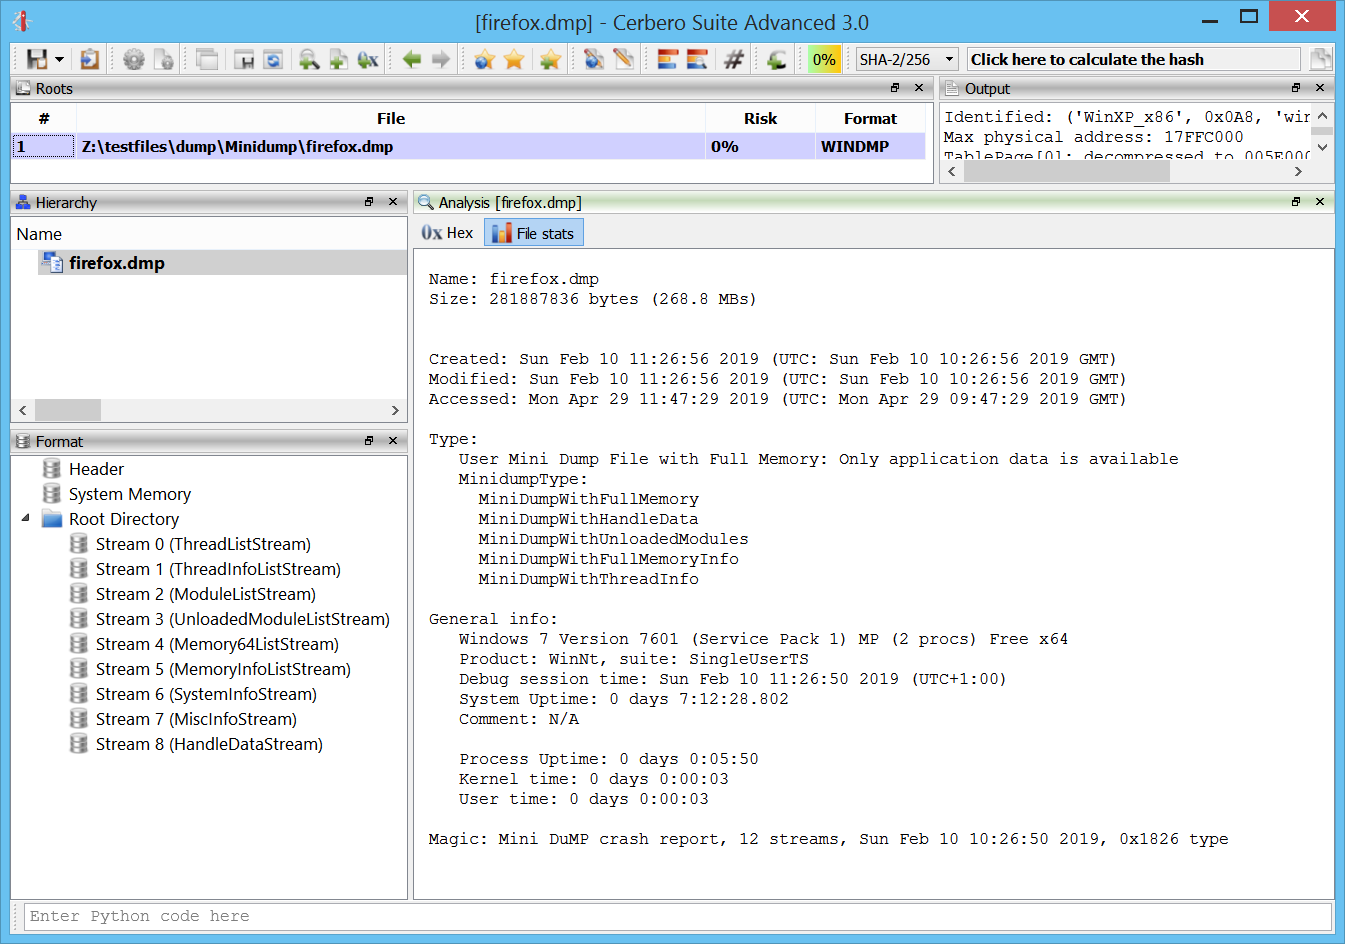Viewport: 1345px width, 944px height.
Task: Select Stream 8 (HandleDataStream)
Action: (209, 744)
